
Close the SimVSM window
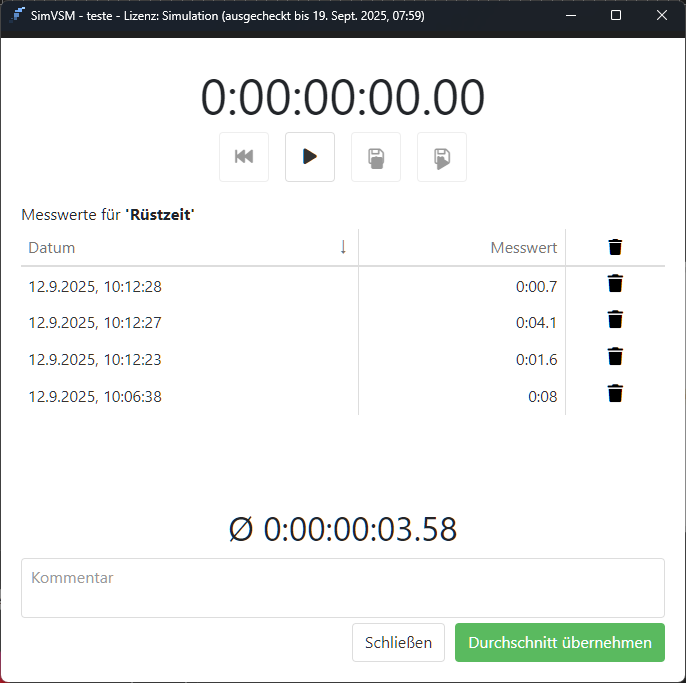coord(662,15)
